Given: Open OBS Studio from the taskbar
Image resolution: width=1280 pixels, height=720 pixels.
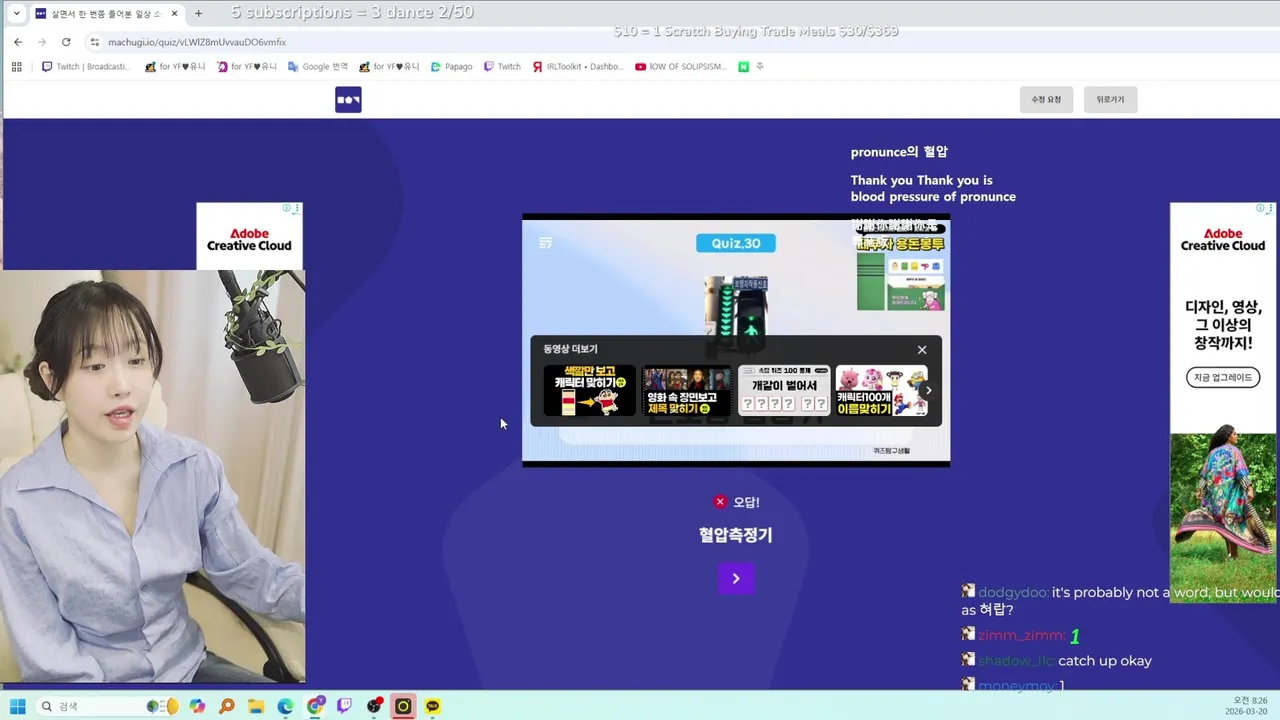Looking at the screenshot, I should [374, 706].
